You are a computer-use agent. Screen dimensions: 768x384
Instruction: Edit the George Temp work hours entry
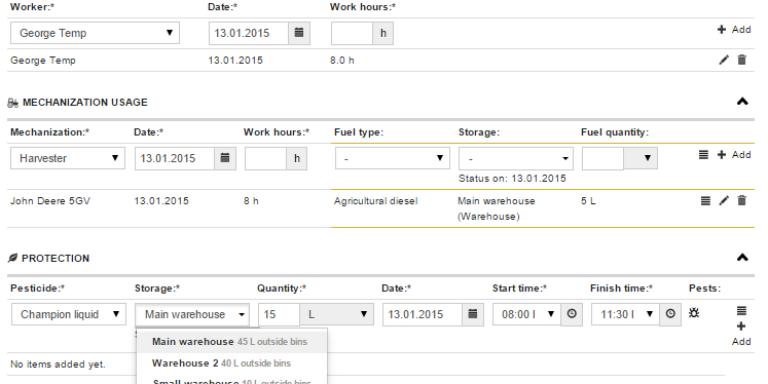(x=723, y=60)
